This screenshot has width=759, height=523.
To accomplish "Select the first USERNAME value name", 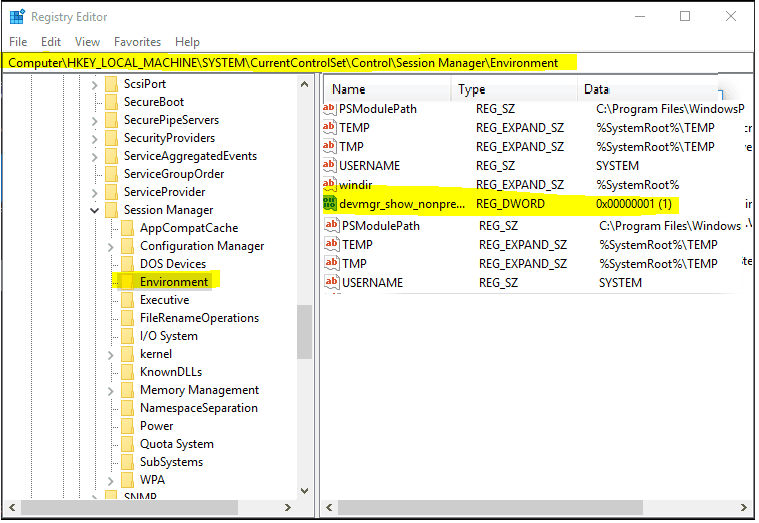I will pyautogui.click(x=369, y=166).
